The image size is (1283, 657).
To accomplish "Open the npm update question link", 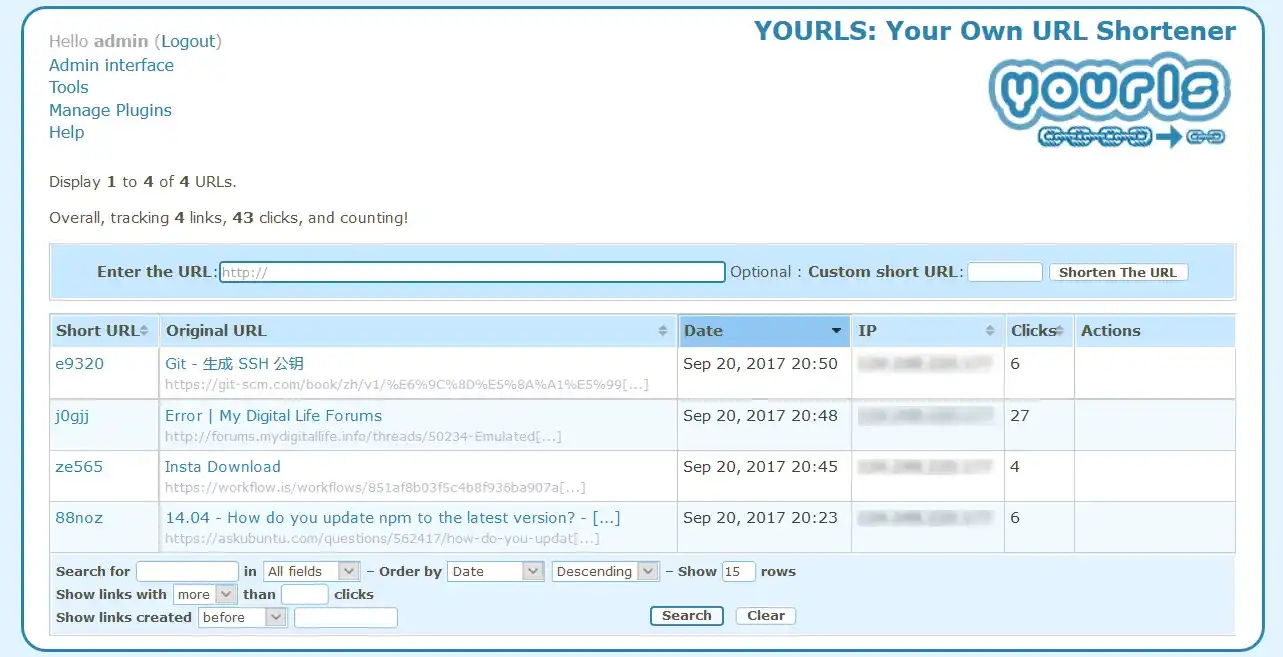I will click(393, 518).
